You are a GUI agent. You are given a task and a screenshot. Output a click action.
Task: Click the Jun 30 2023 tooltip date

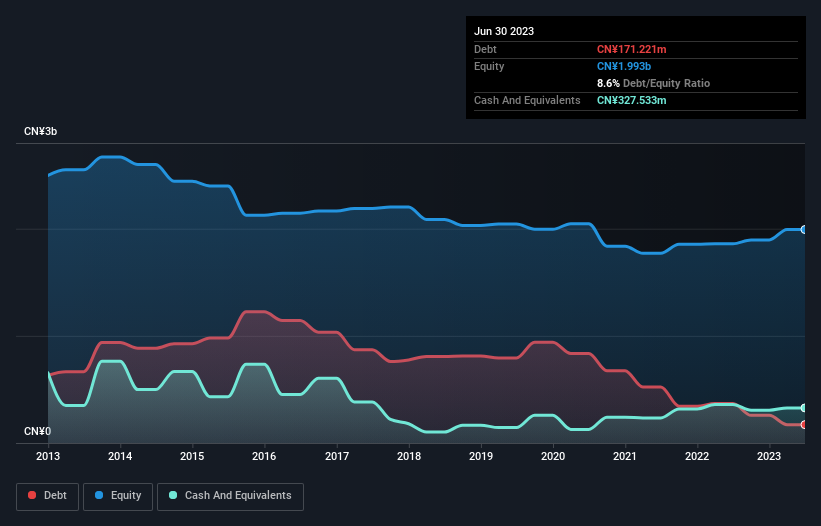(x=504, y=31)
